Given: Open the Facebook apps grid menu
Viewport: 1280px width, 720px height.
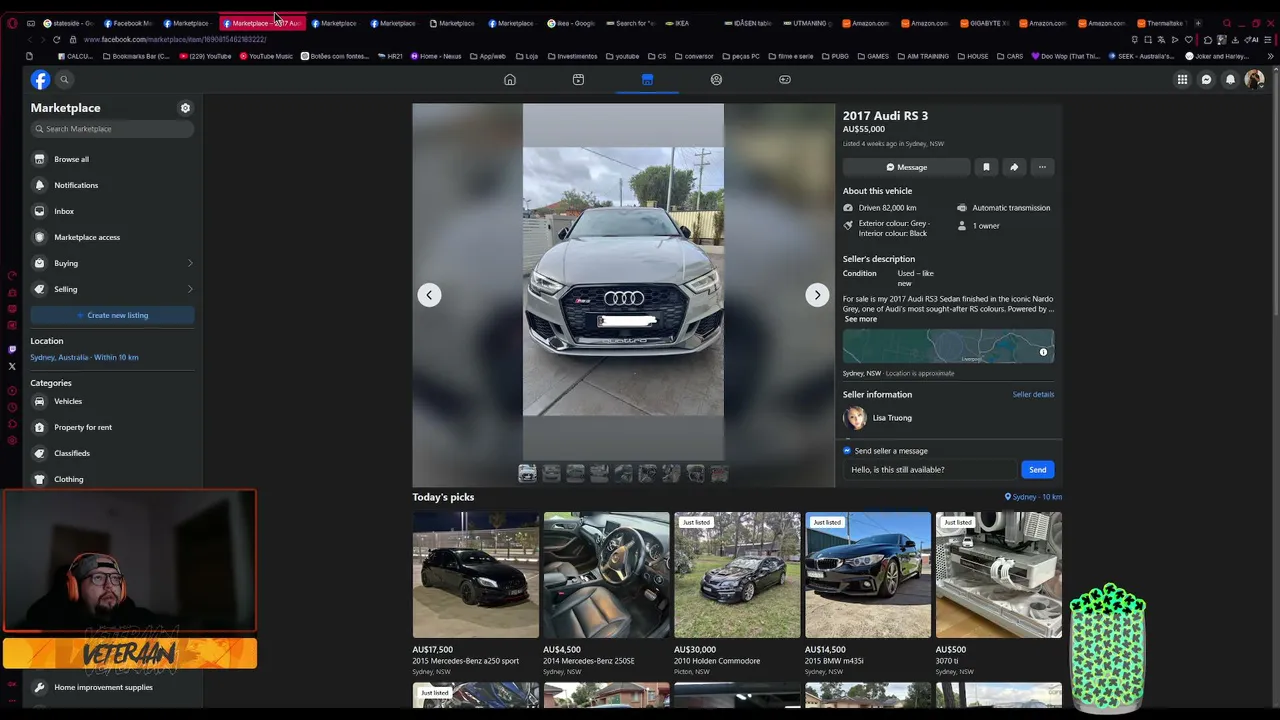Looking at the screenshot, I should tap(1182, 80).
